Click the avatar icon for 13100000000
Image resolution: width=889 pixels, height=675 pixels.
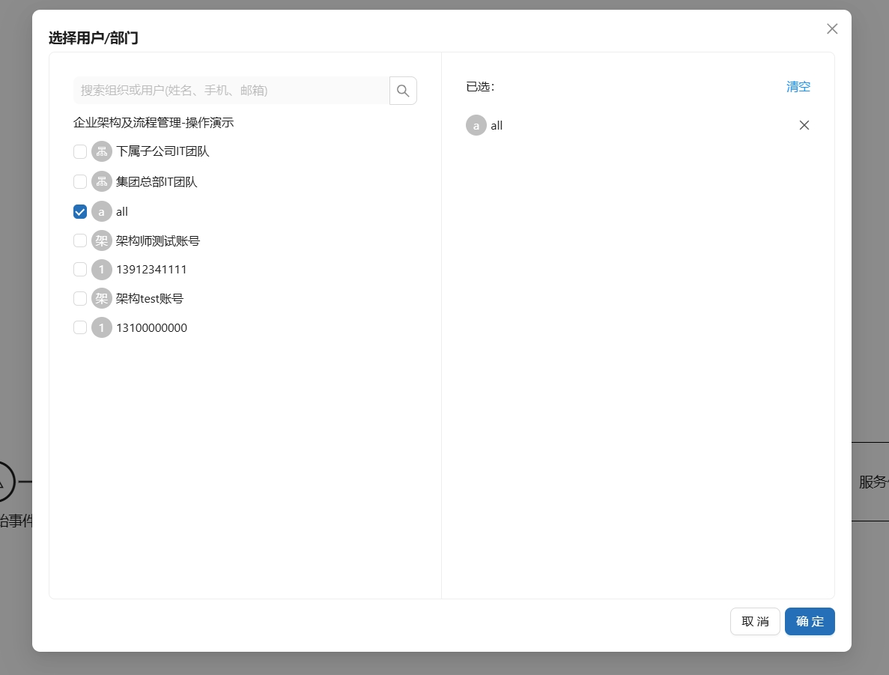101,327
